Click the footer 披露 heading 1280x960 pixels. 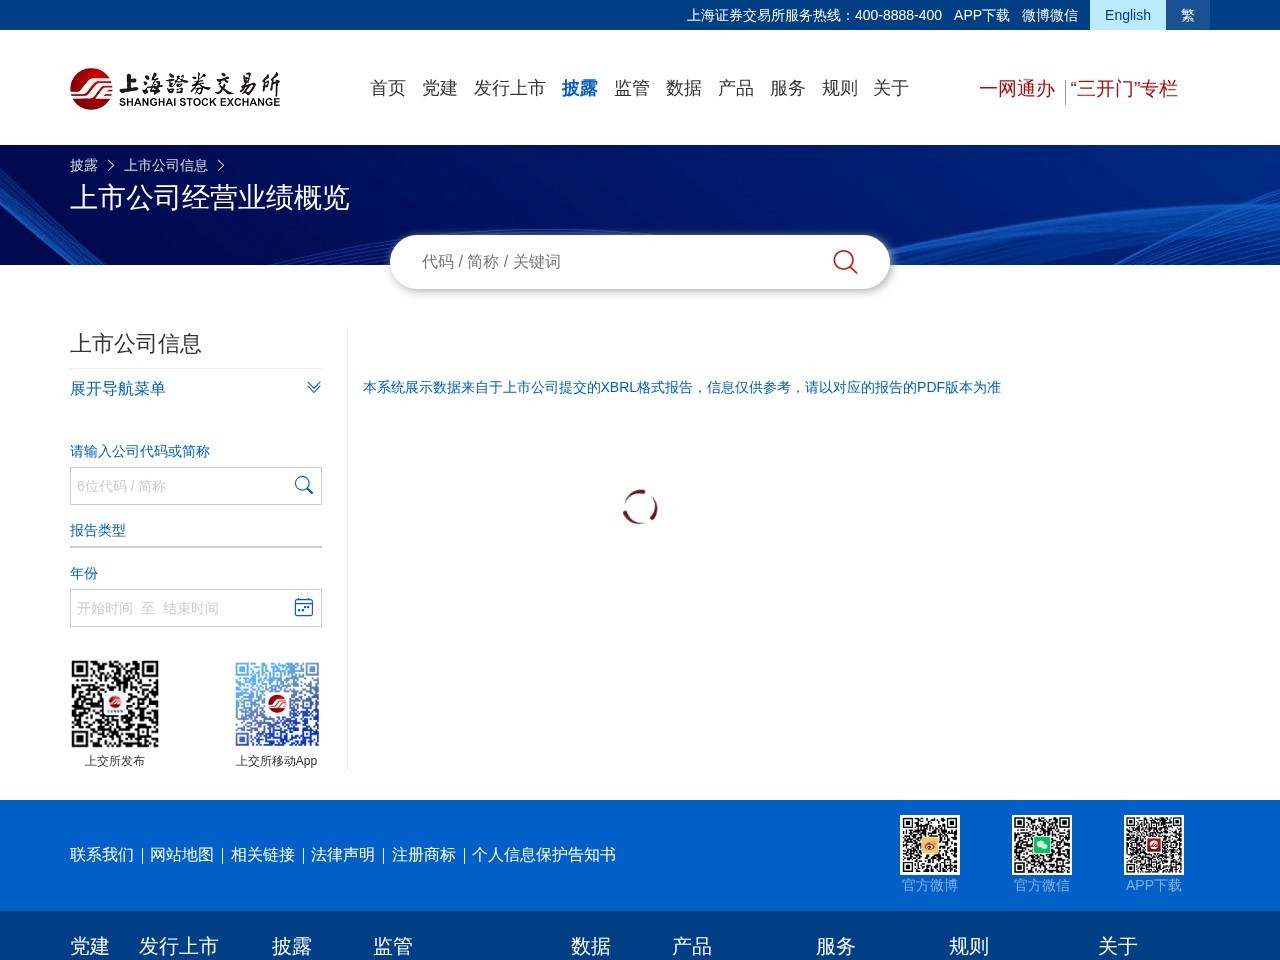pos(292,946)
